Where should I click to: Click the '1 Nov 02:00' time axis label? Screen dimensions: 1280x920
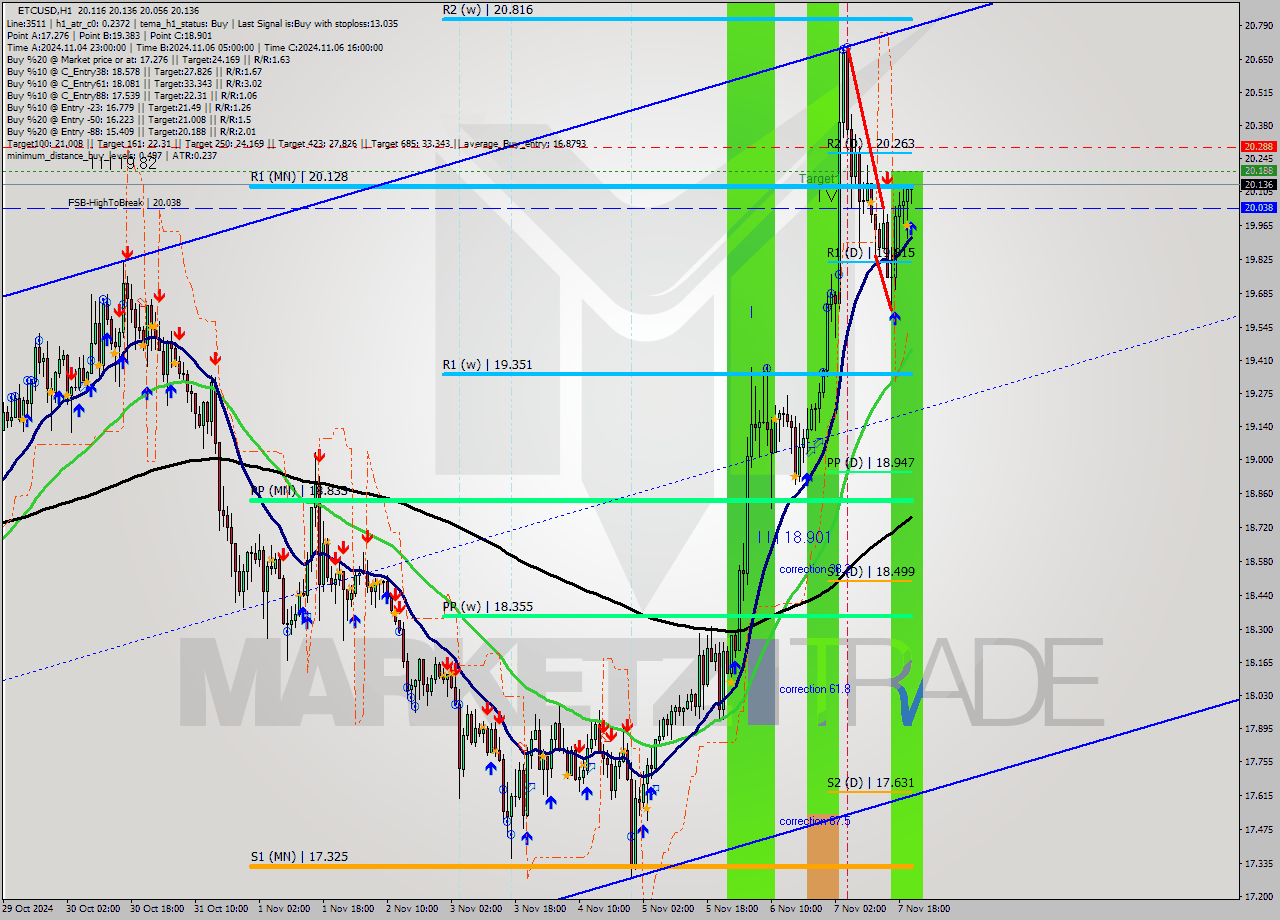click(283, 909)
